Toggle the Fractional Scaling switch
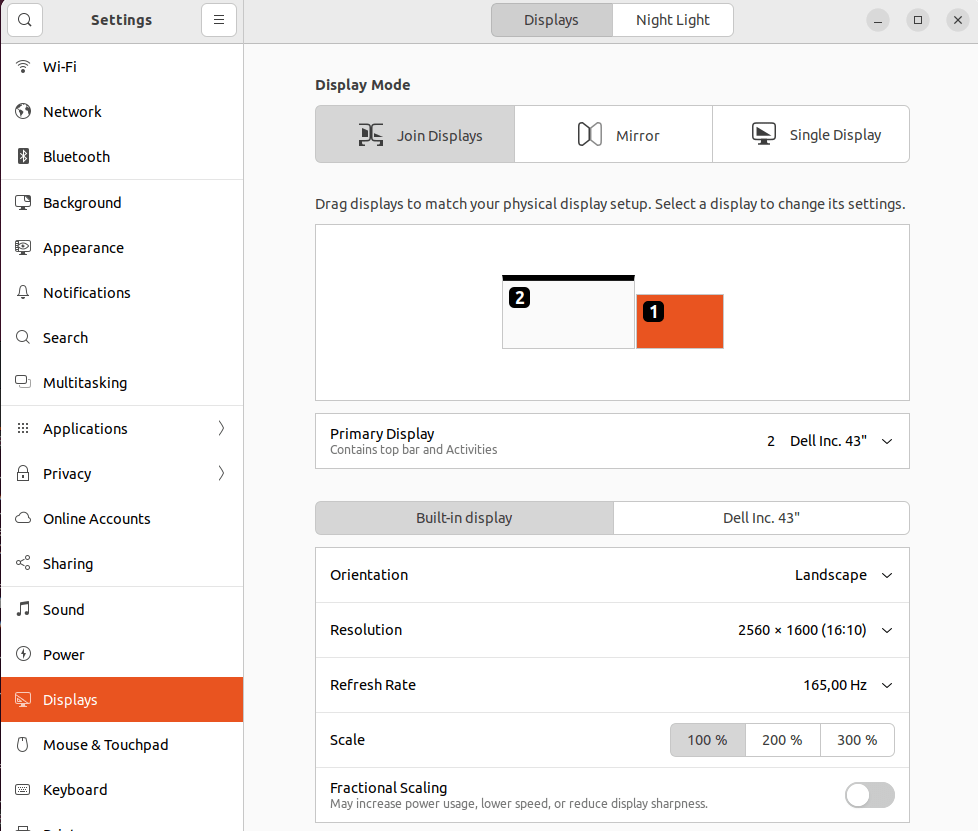This screenshot has width=978, height=831. pyautogui.click(x=869, y=795)
